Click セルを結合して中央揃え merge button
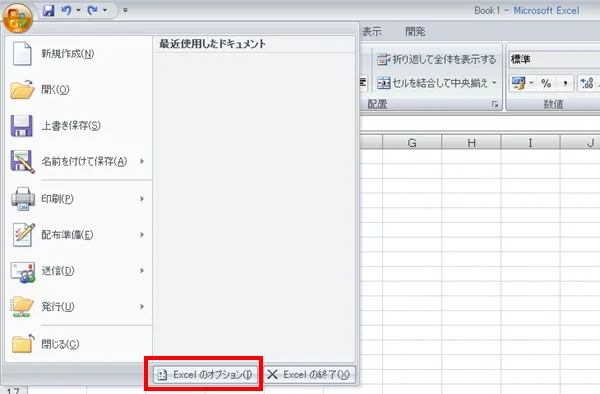The height and width of the screenshot is (394, 600). click(433, 83)
